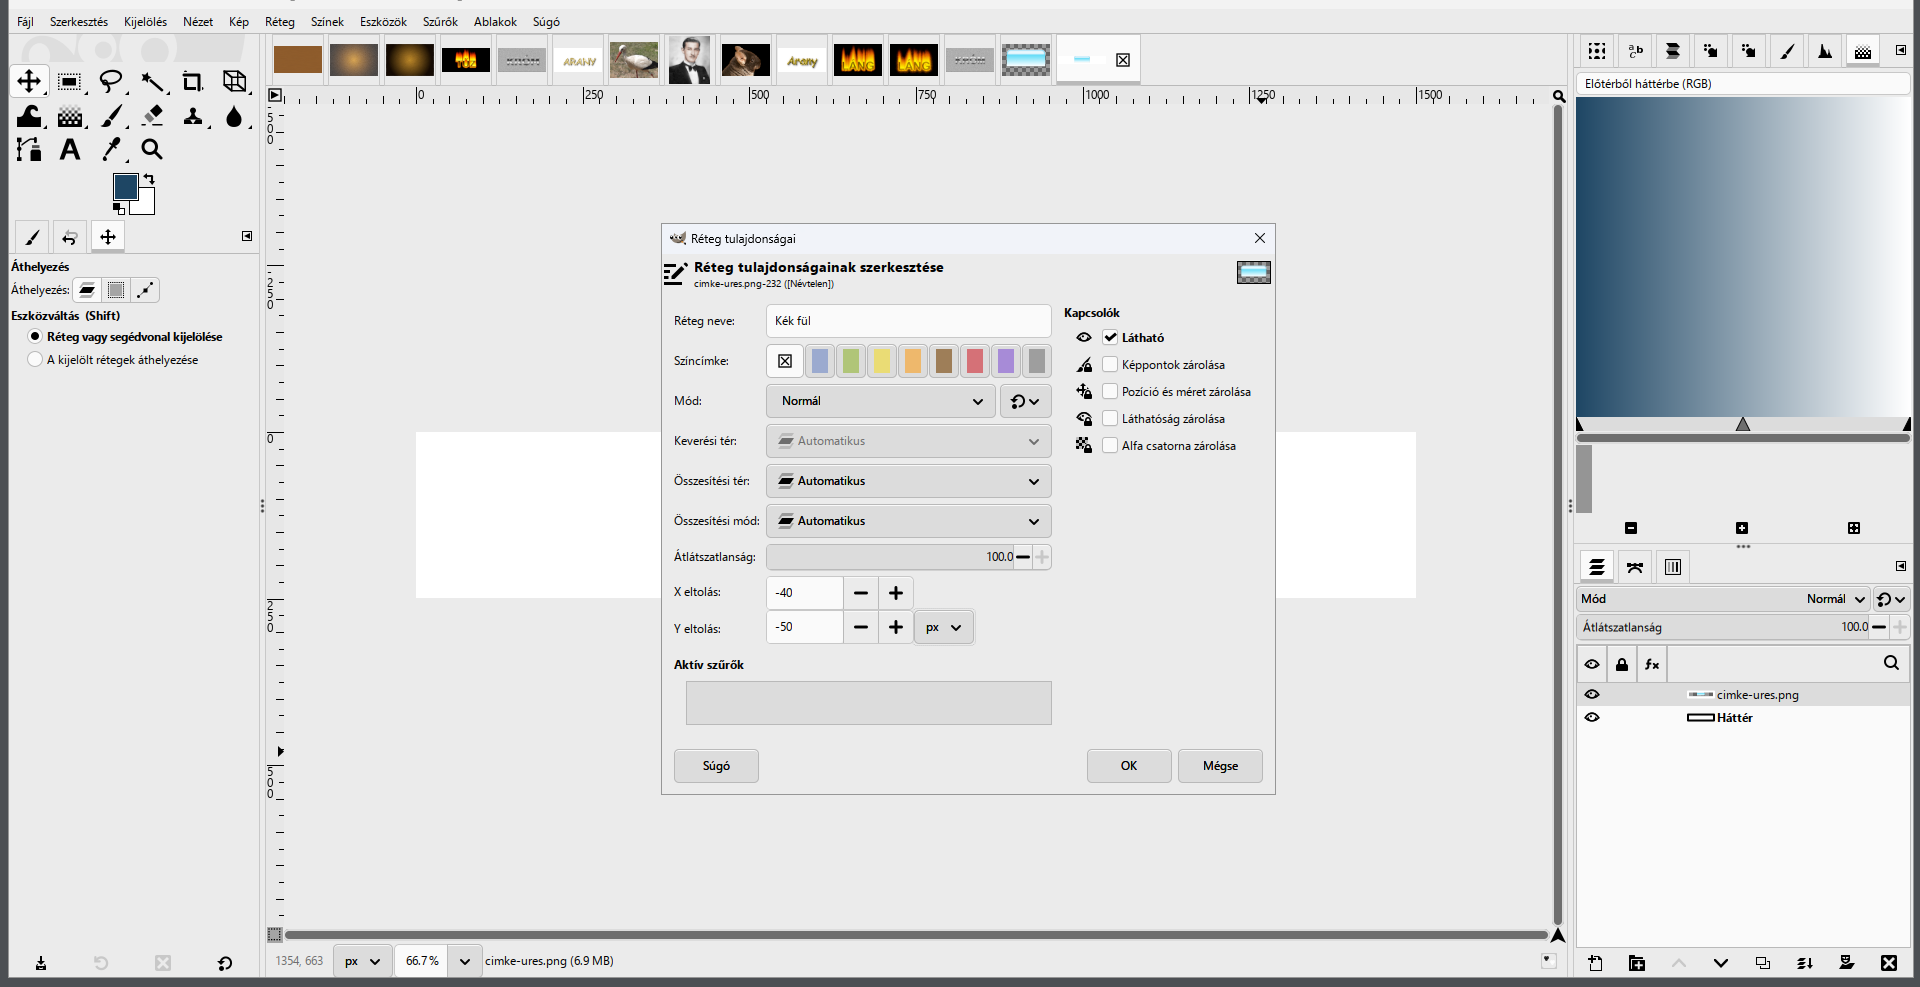The image size is (1920, 987).
Task: Select the Zoom magnifier tool
Action: coord(152,149)
